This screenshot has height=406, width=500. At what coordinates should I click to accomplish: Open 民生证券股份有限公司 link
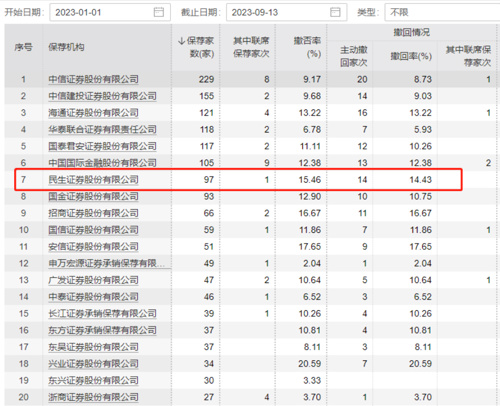click(x=93, y=180)
